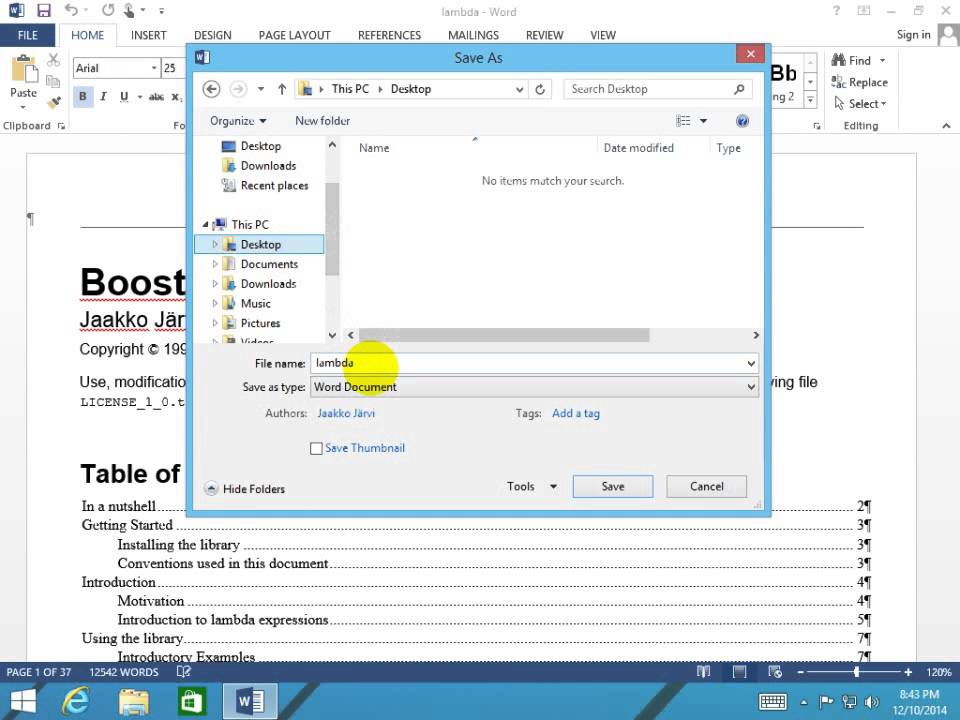Open the Arial font name dropdown
The height and width of the screenshot is (720, 960).
point(154,68)
